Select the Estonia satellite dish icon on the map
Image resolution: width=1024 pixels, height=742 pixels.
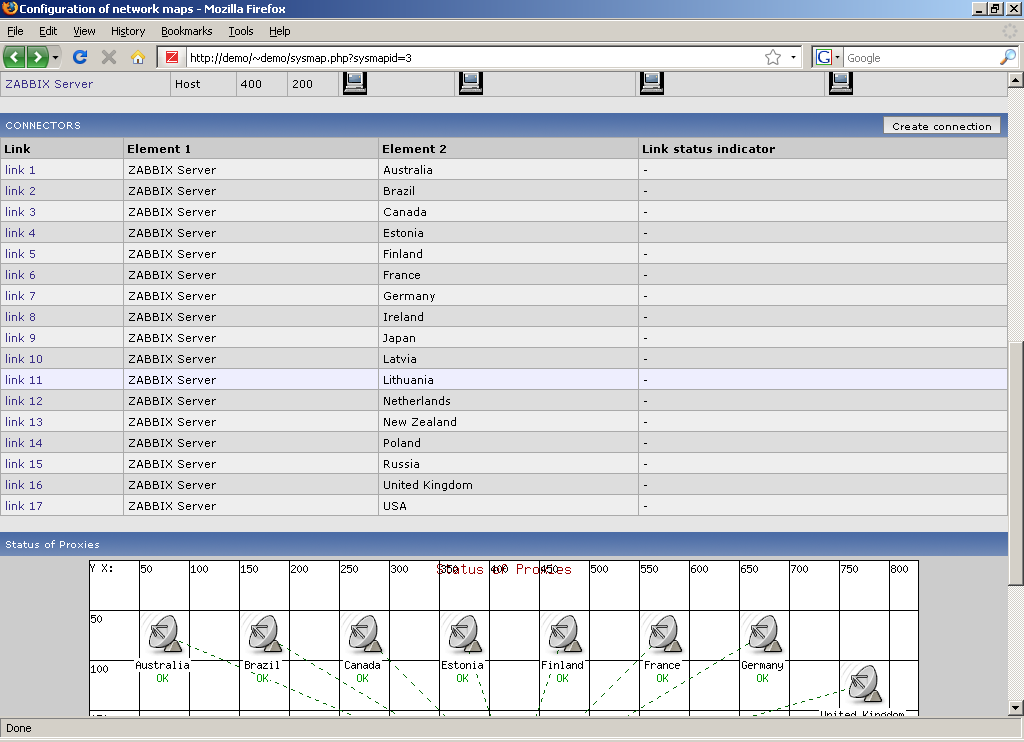(462, 634)
